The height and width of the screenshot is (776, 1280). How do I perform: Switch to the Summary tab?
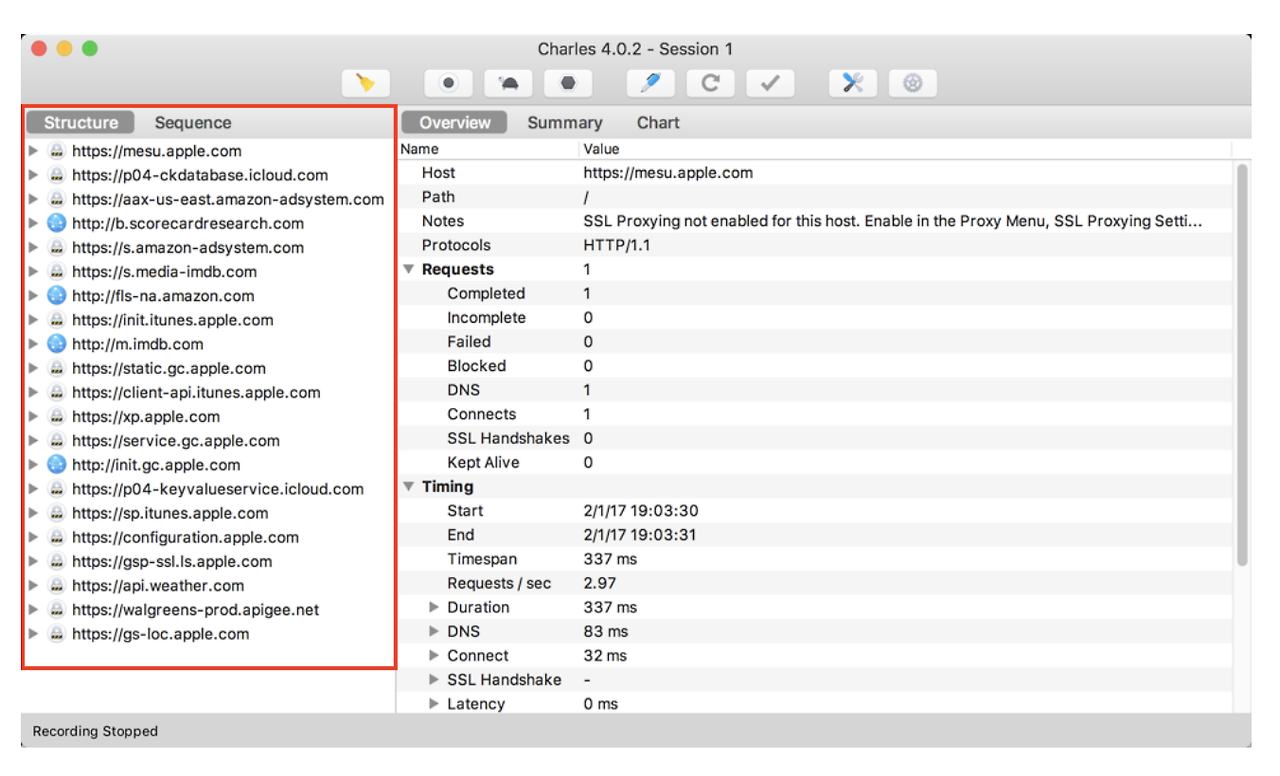[x=565, y=122]
